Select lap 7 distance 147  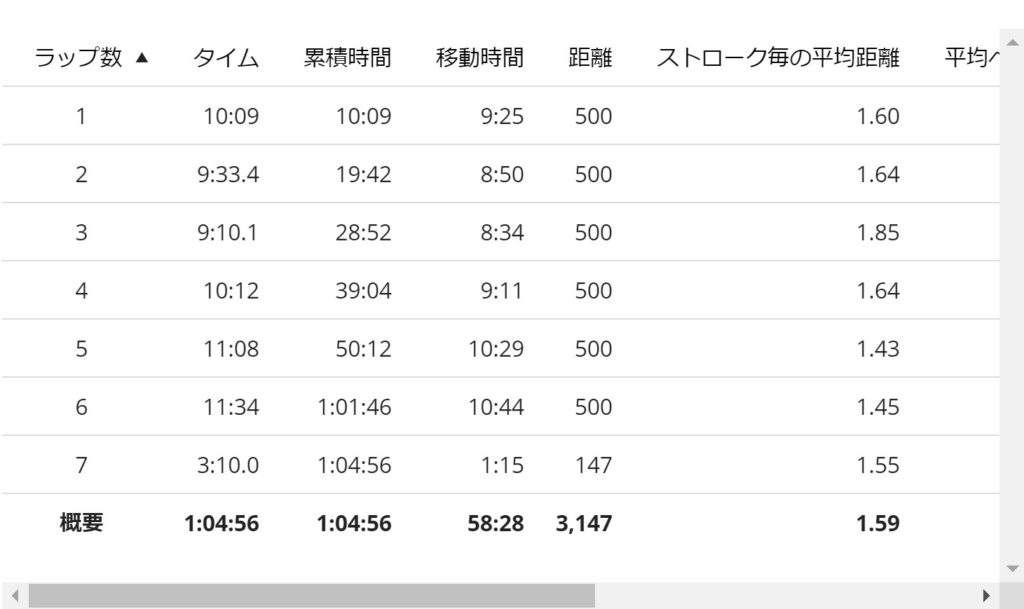pyautogui.click(x=593, y=465)
